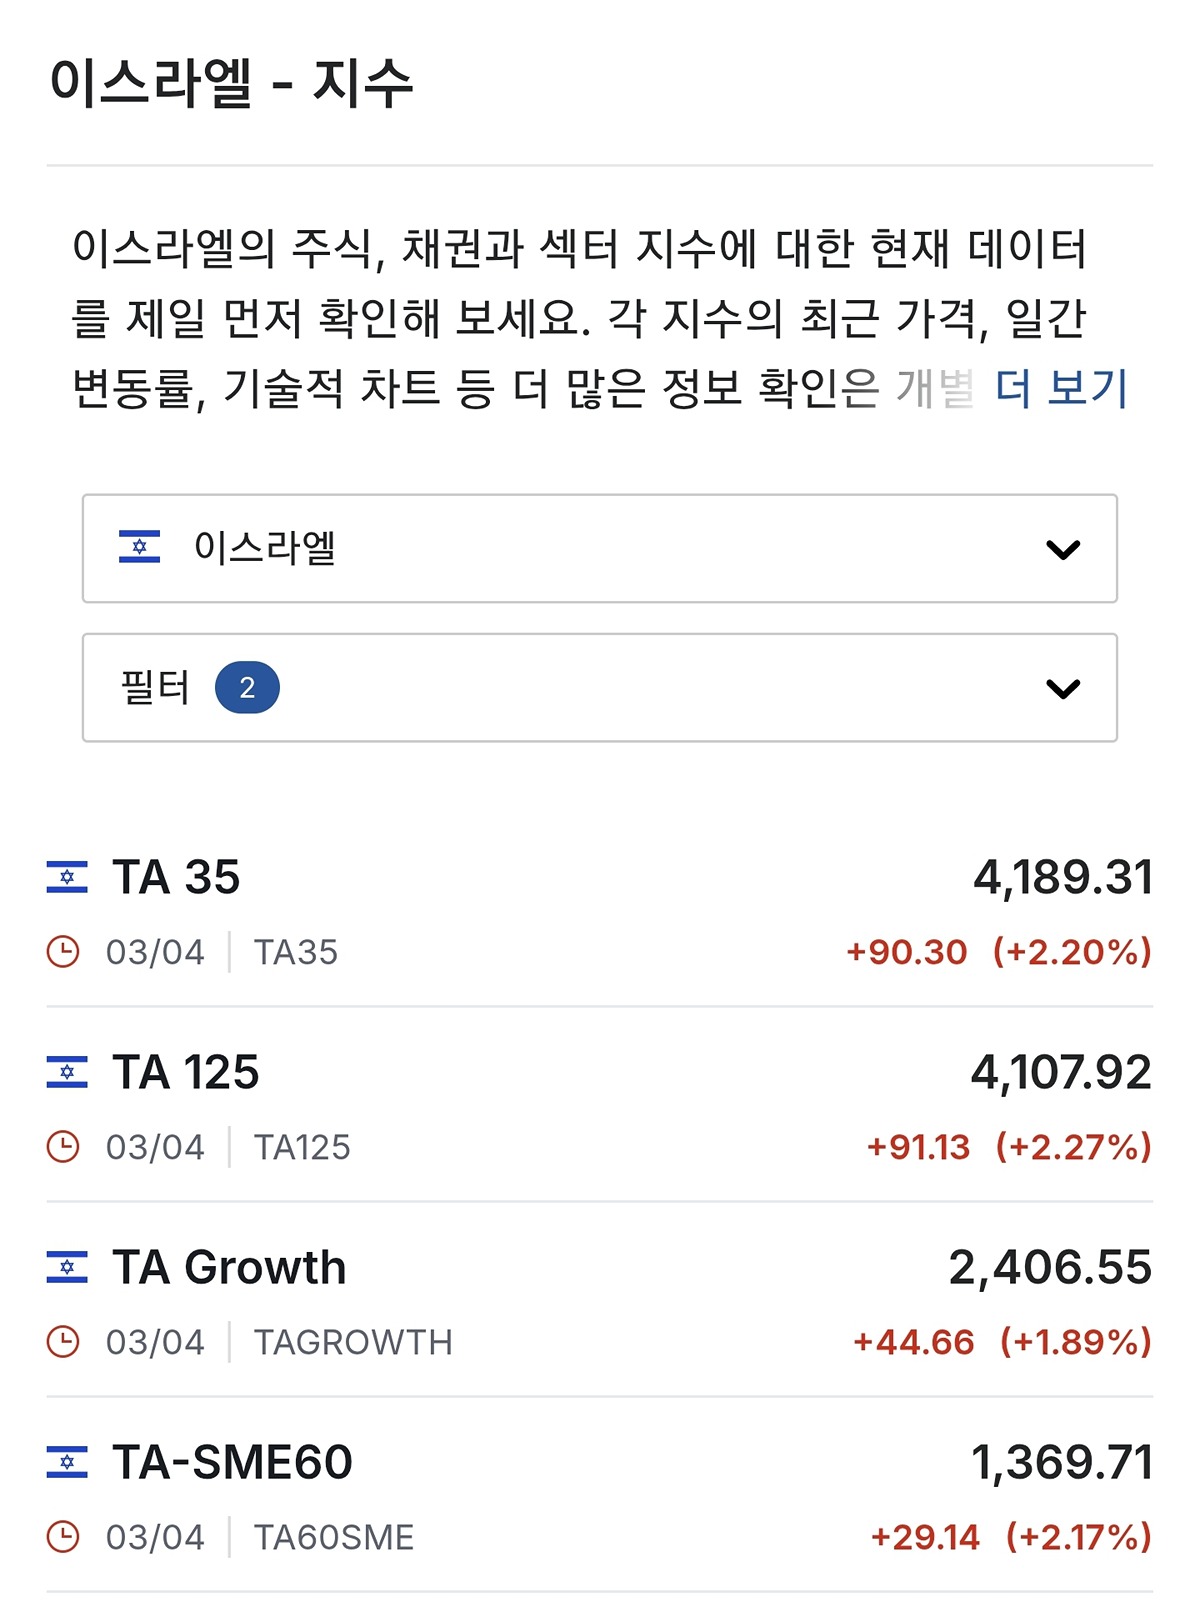Click the TA 35 price 4,189.31
Image resolution: width=1200 pixels, height=1602 pixels.
pos(1062,877)
